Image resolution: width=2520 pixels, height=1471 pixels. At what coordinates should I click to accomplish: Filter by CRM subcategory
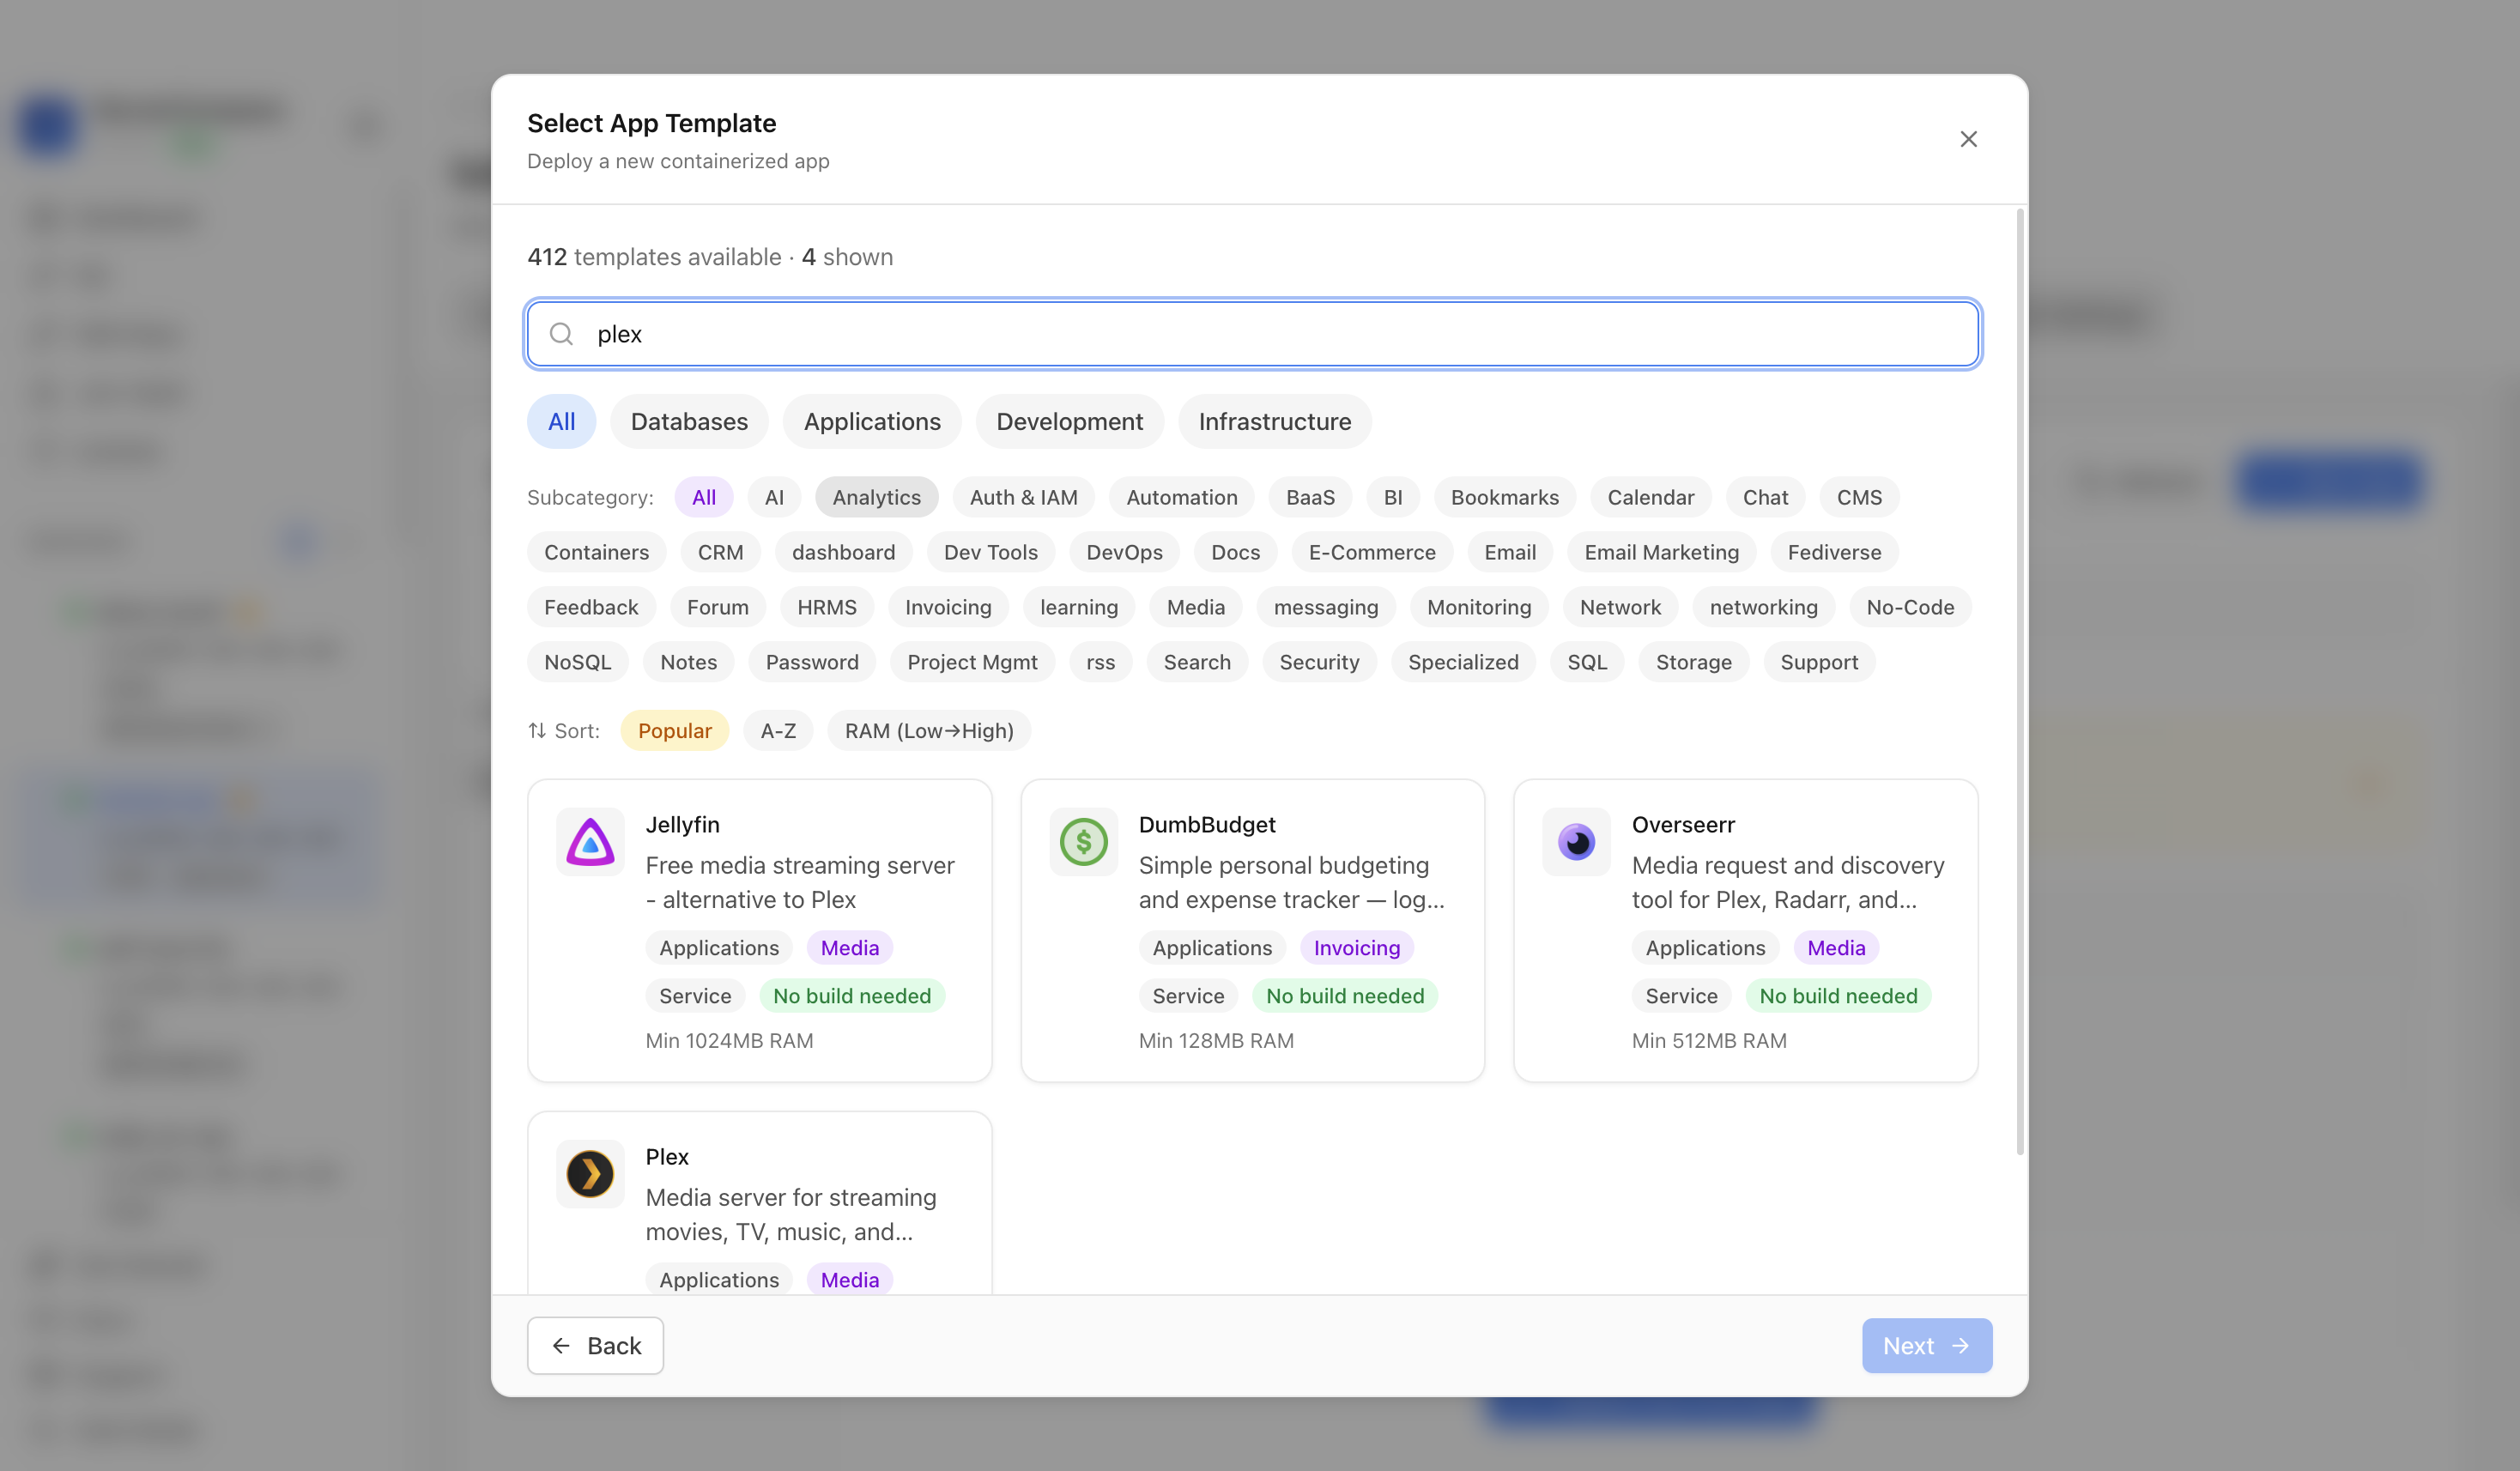coord(720,552)
